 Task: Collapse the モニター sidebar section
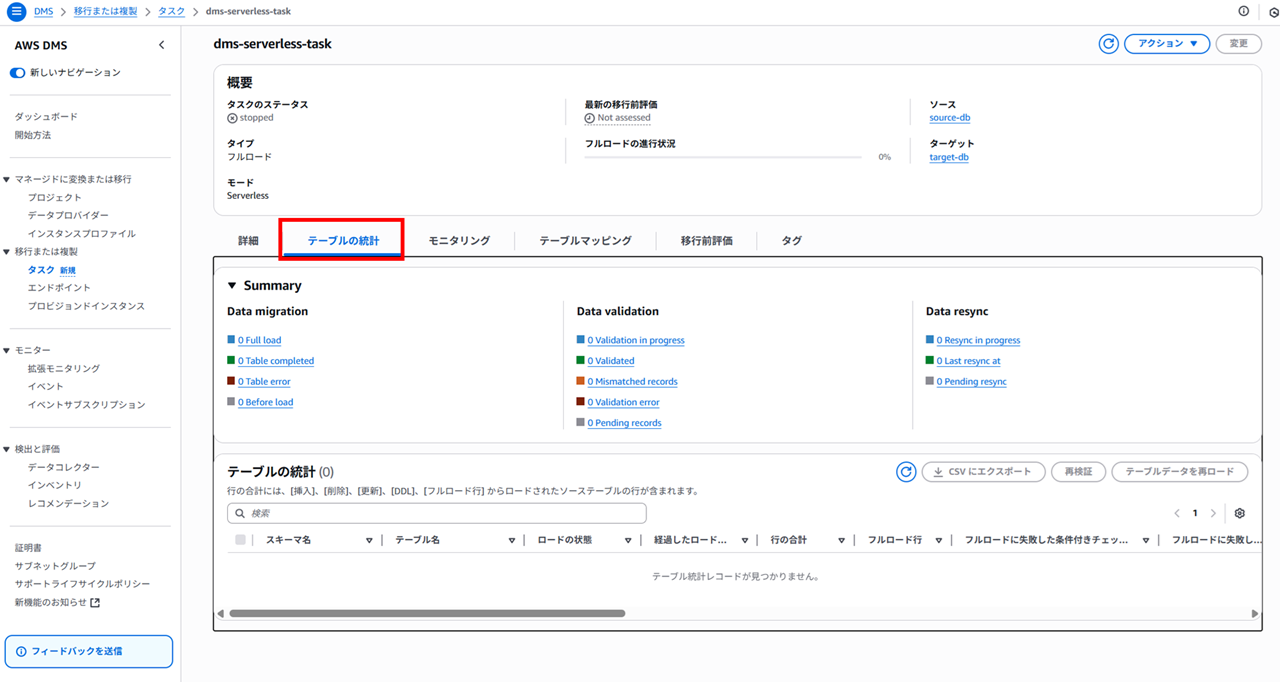(x=6, y=350)
